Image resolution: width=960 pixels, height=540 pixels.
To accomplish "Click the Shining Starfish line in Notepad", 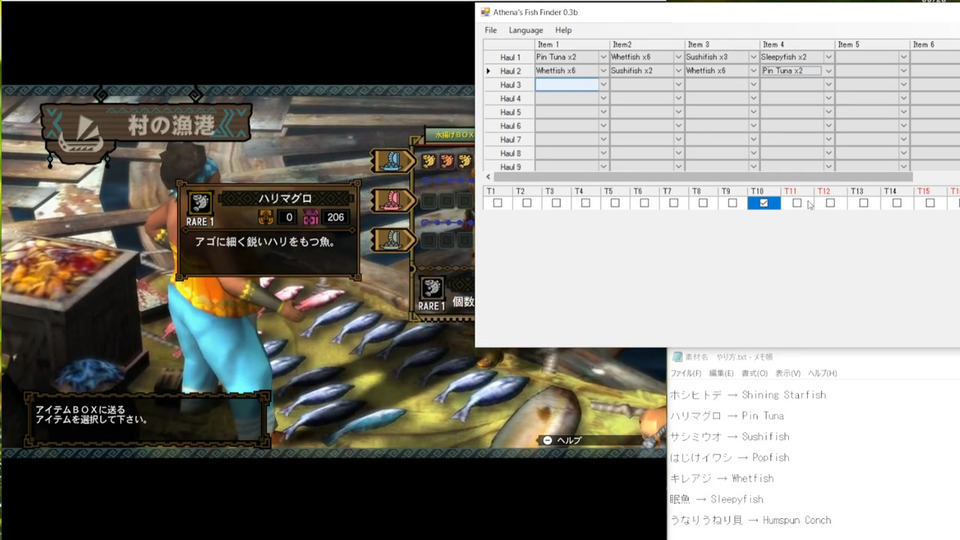I will pyautogui.click(x=748, y=395).
